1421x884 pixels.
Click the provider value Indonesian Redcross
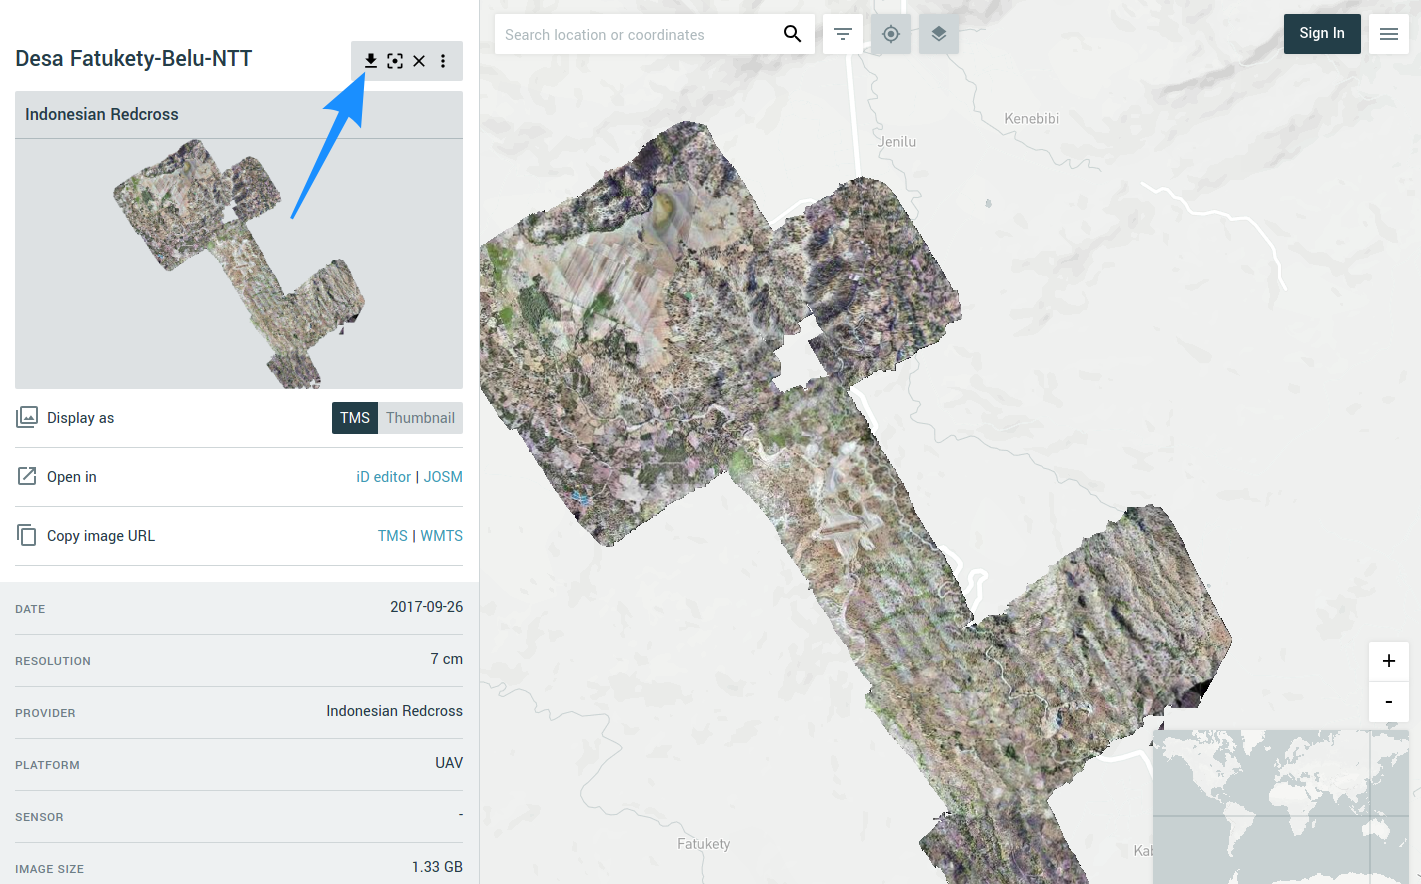click(394, 711)
